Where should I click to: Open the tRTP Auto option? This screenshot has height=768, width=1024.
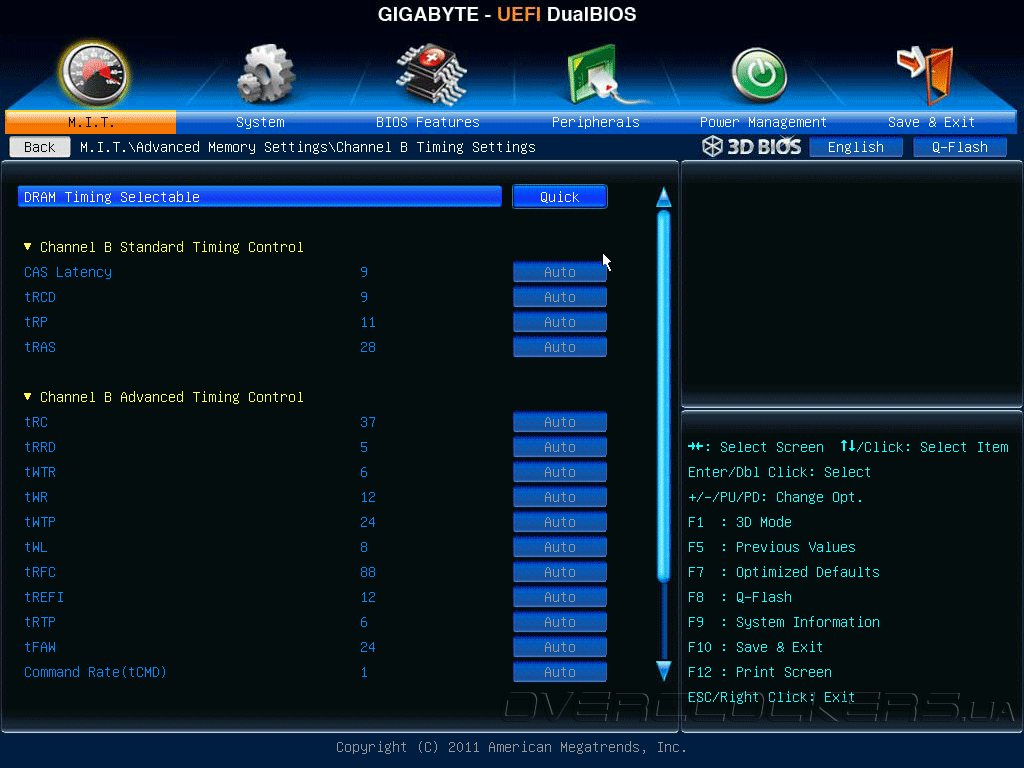pos(560,622)
